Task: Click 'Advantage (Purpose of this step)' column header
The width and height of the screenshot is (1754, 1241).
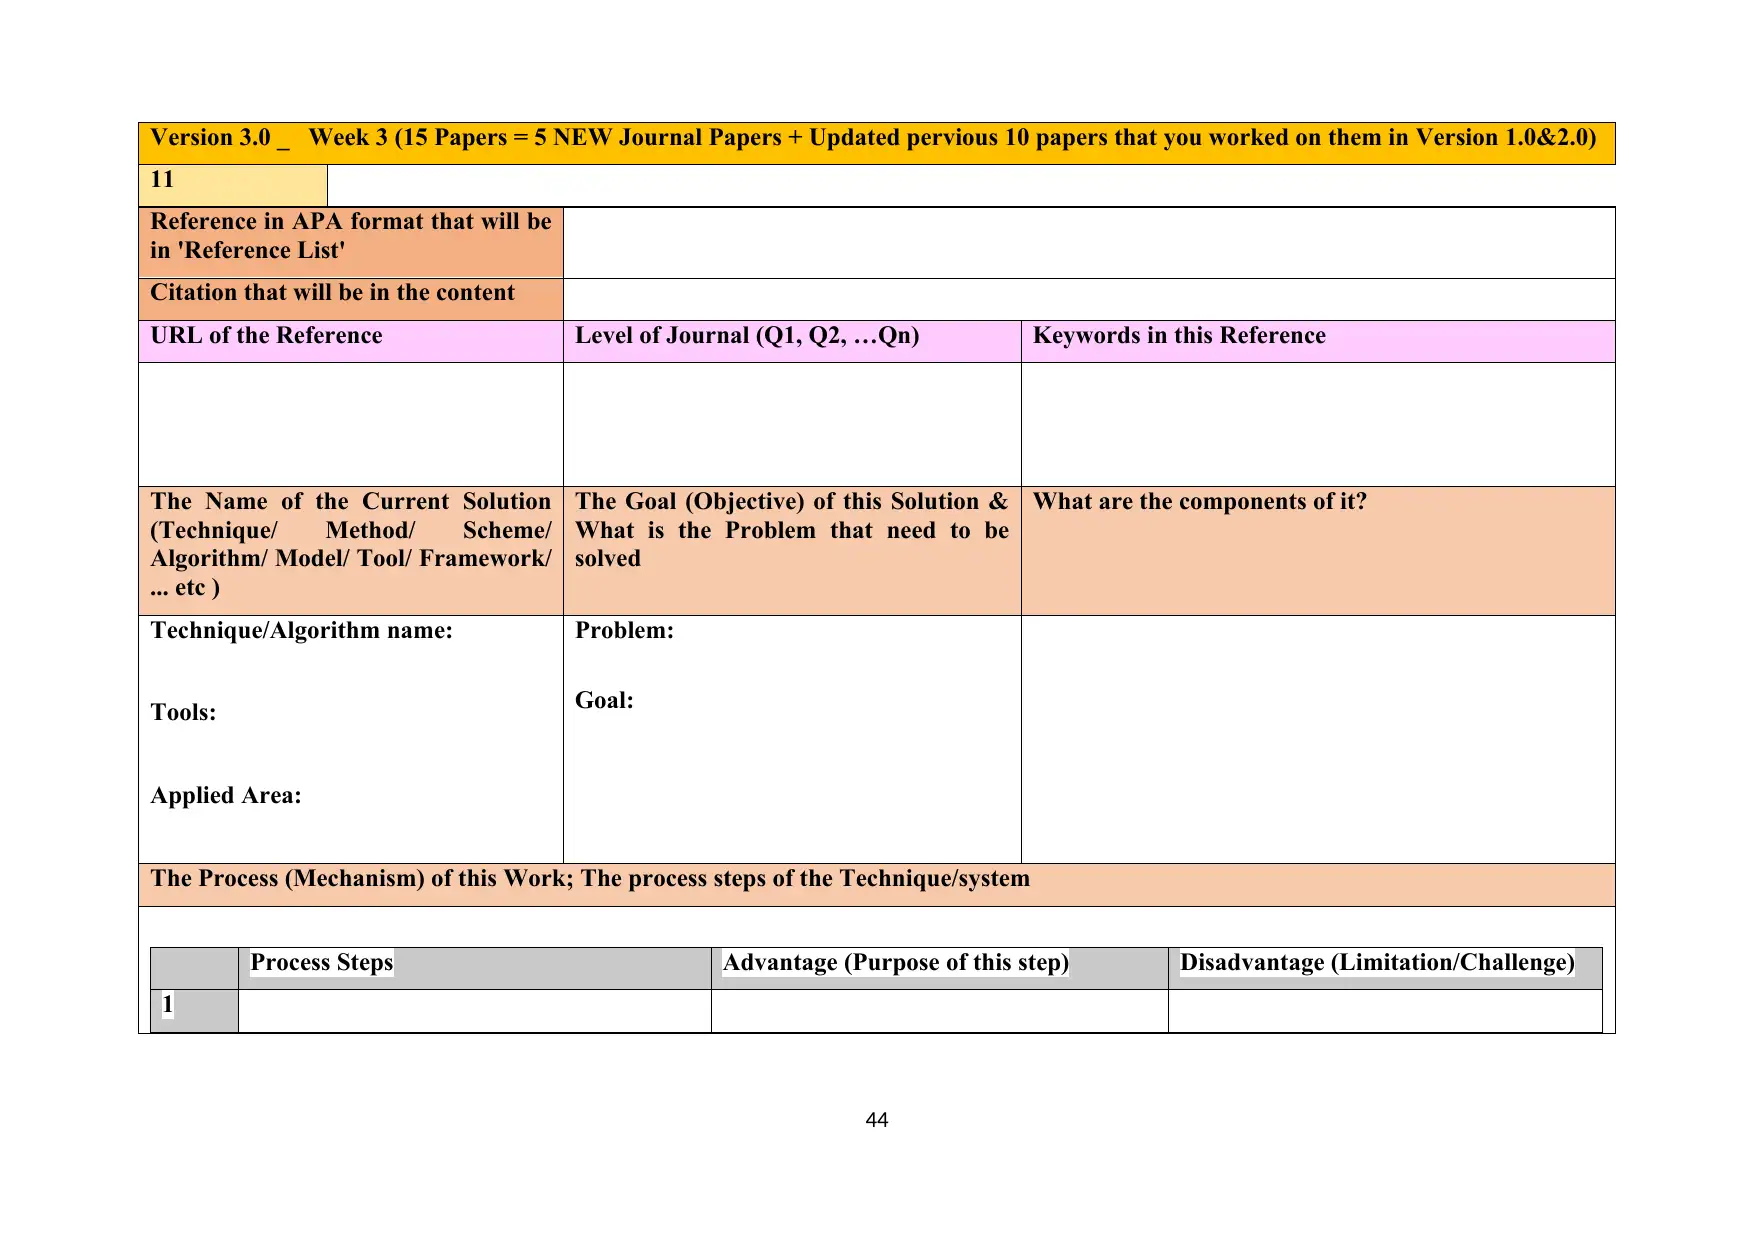Action: point(895,963)
